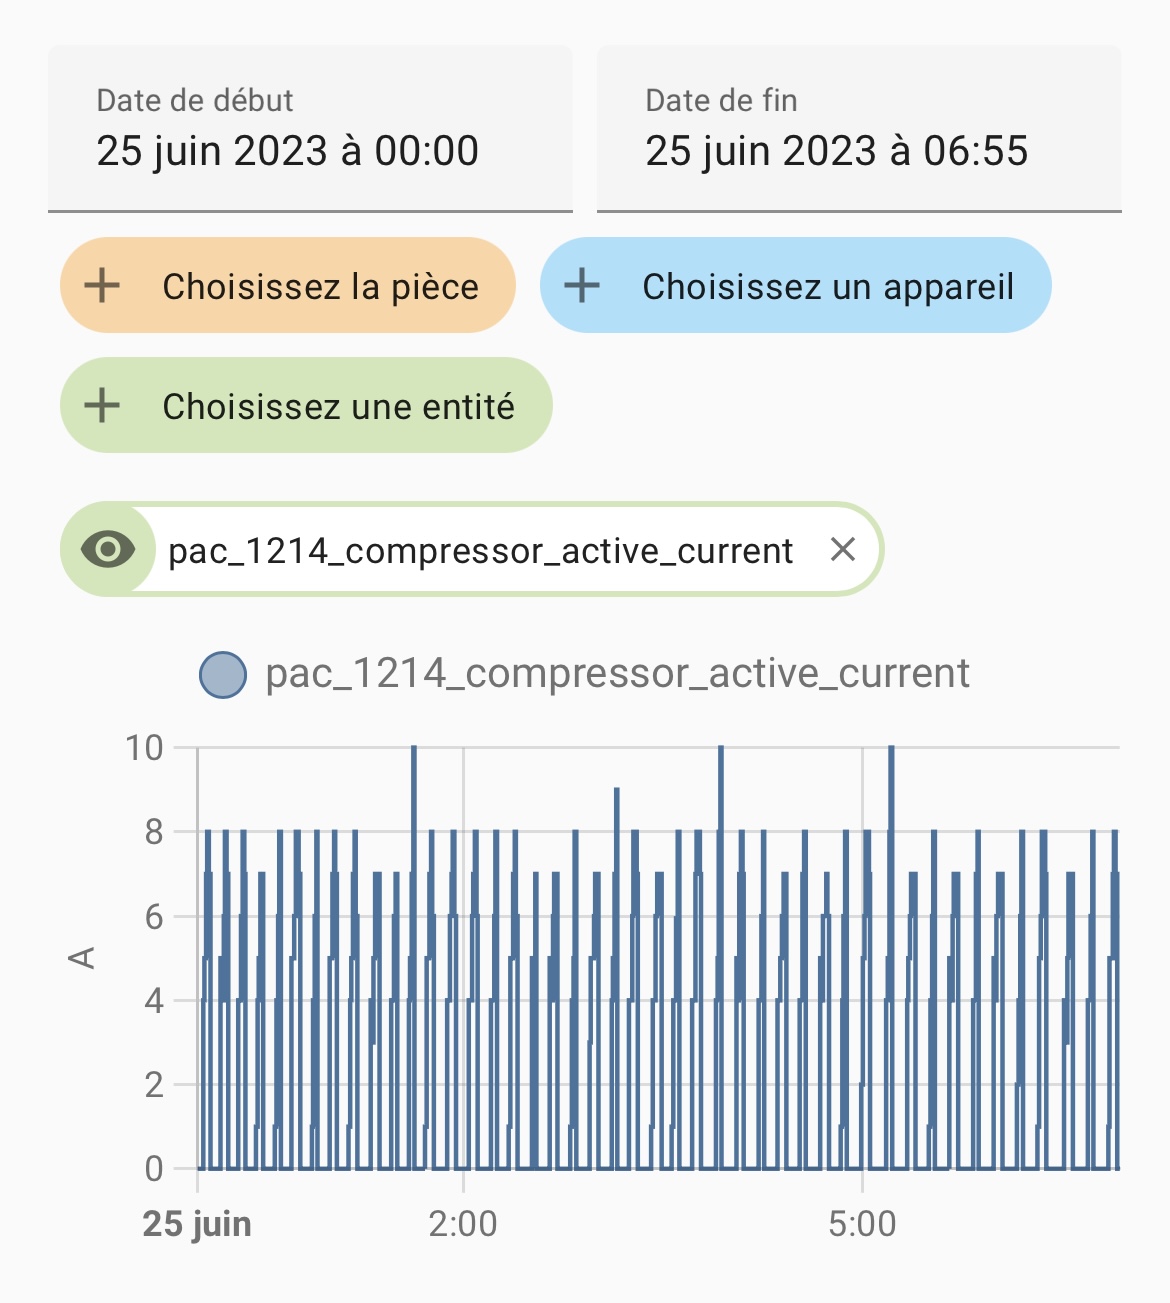Screen dimensions: 1170x1303
Task: Remove pac_1214_compressor_active_current chip with X
Action: tap(843, 549)
